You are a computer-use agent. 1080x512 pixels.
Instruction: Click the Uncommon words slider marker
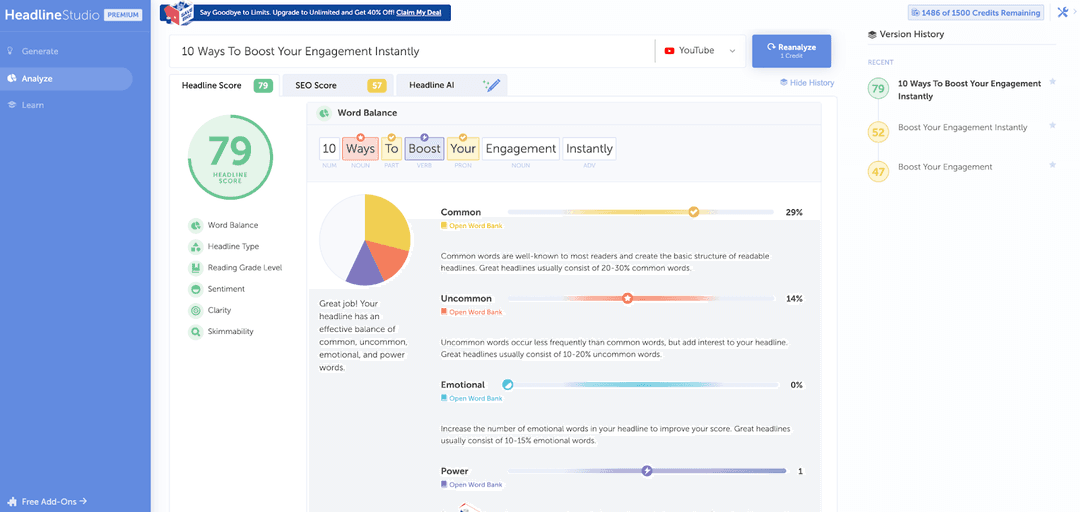(x=627, y=298)
